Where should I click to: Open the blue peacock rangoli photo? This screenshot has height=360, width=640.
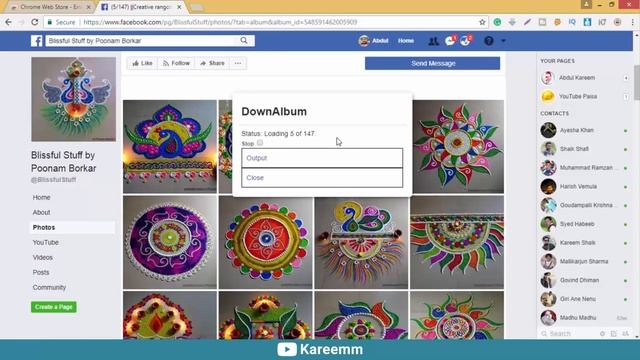[x=170, y=147]
